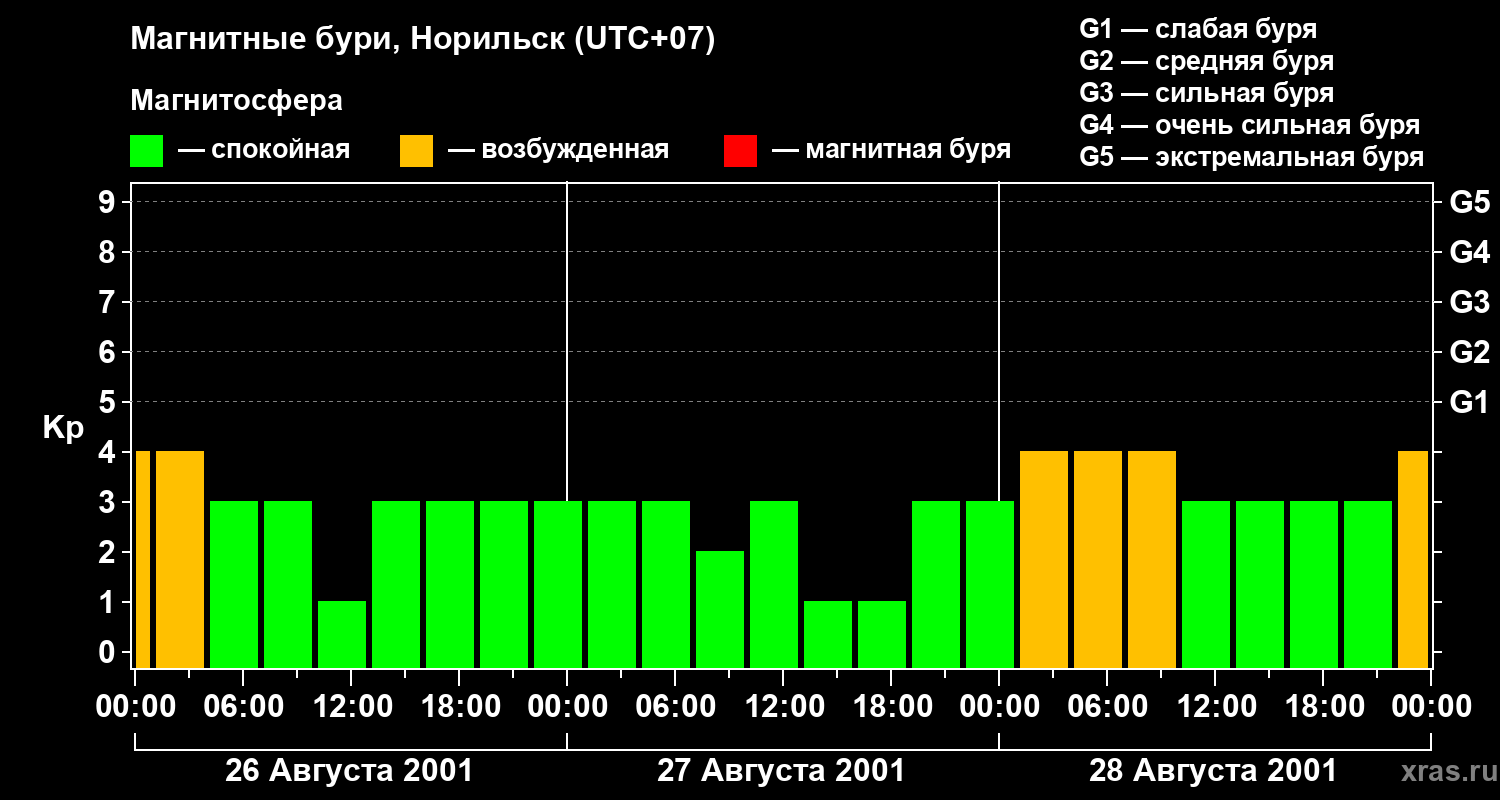Click the '27 Августа 2001' date label
Image resolution: width=1500 pixels, height=800 pixels.
tap(781, 771)
